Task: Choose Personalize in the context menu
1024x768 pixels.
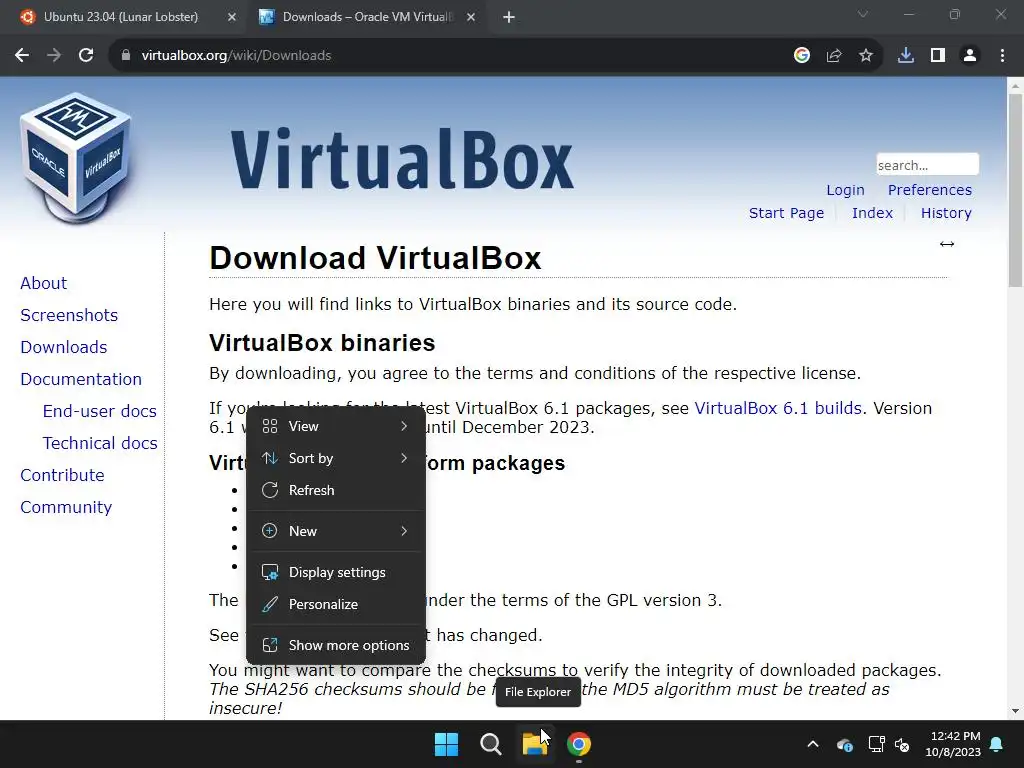Action: coord(336,604)
